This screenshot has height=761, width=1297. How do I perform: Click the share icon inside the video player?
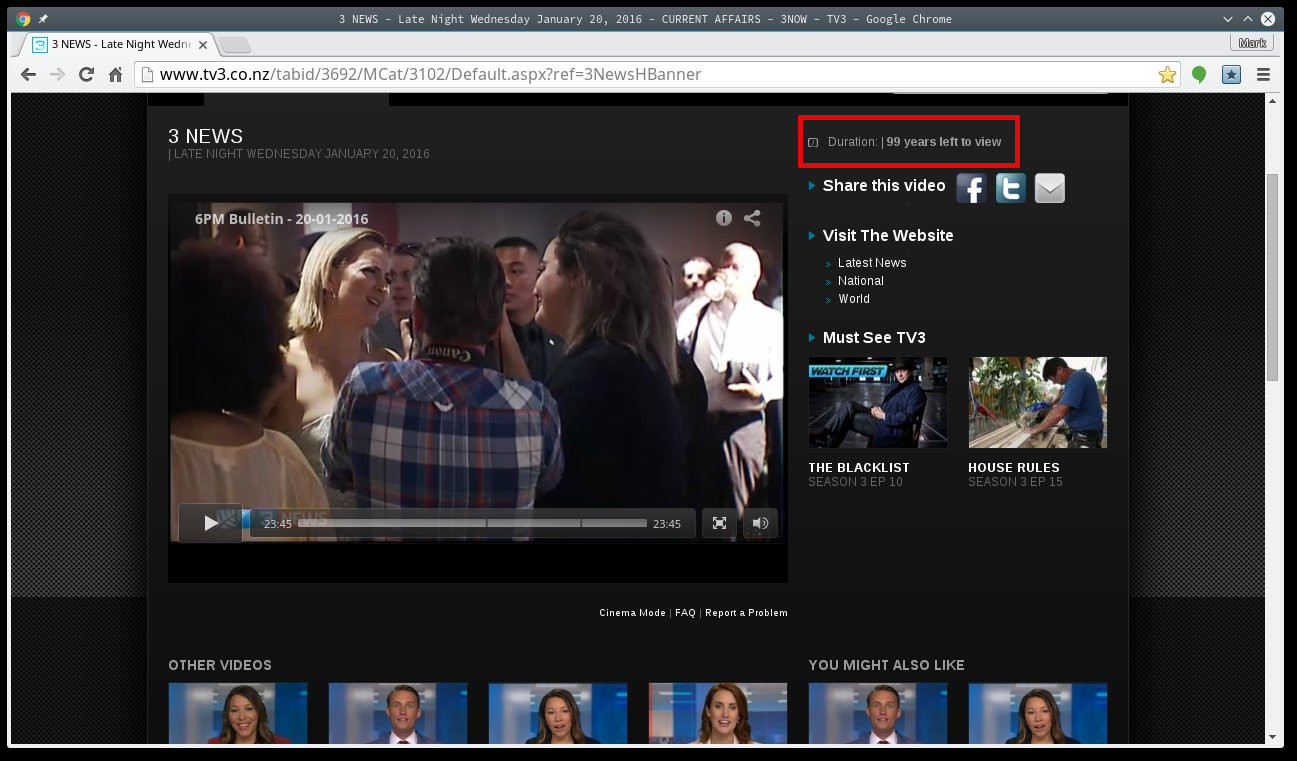click(752, 218)
